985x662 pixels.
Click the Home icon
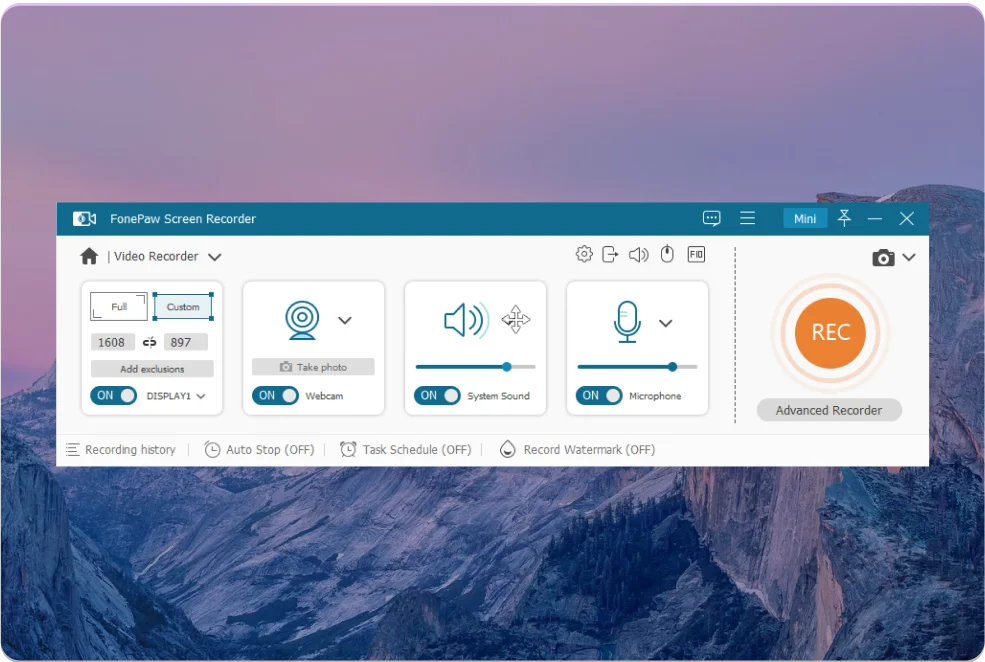[x=89, y=256]
